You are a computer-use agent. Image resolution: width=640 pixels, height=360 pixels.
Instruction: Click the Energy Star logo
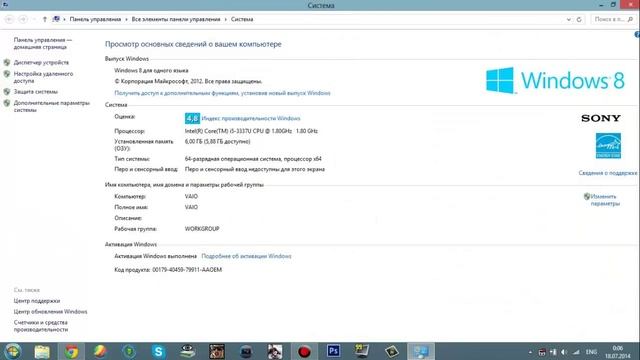point(608,146)
